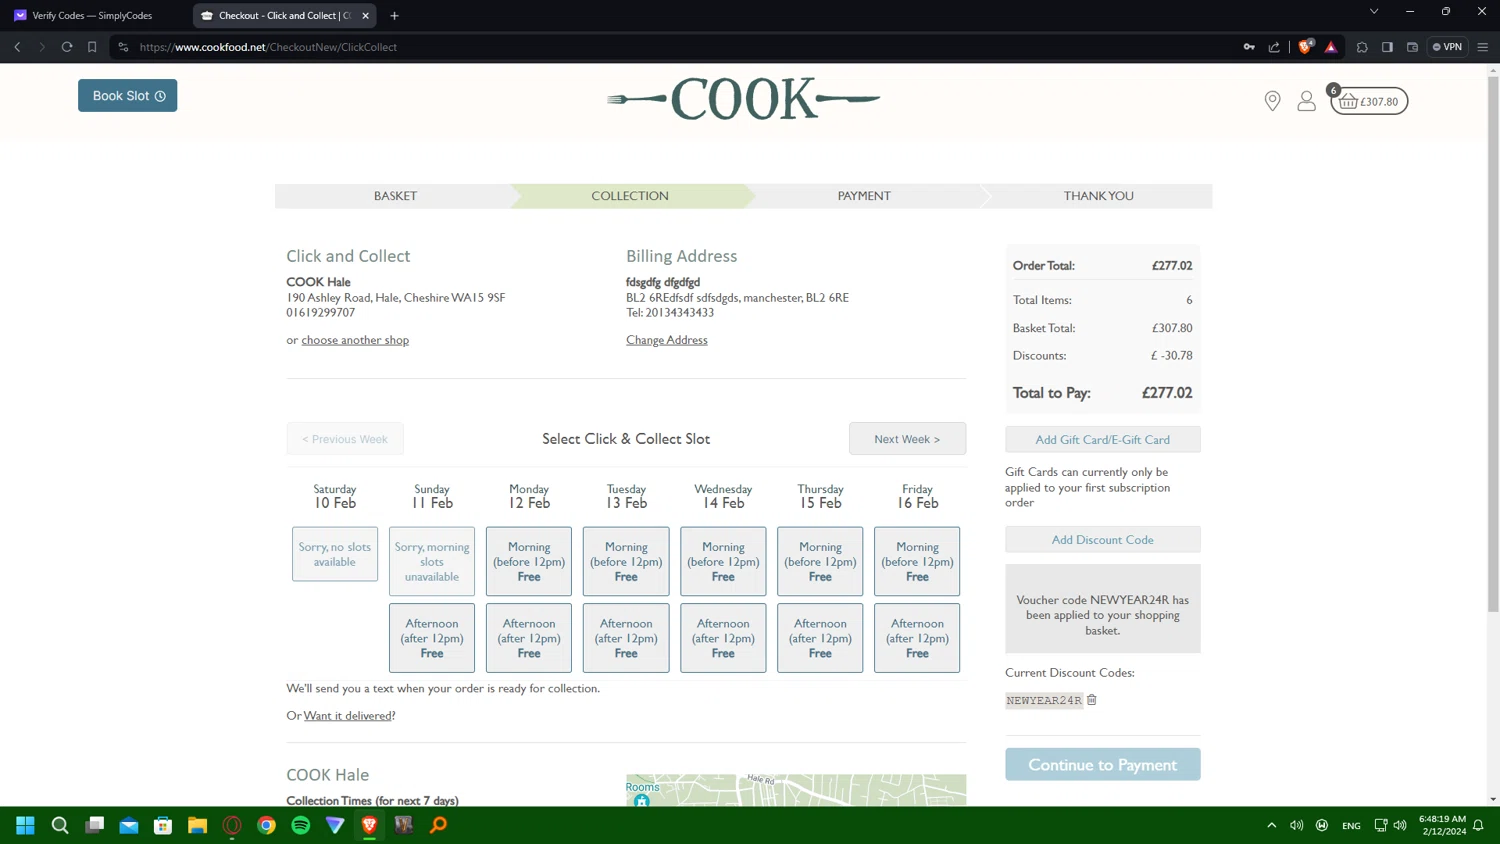
Task: Open Chrome from taskbar
Action: click(266, 825)
